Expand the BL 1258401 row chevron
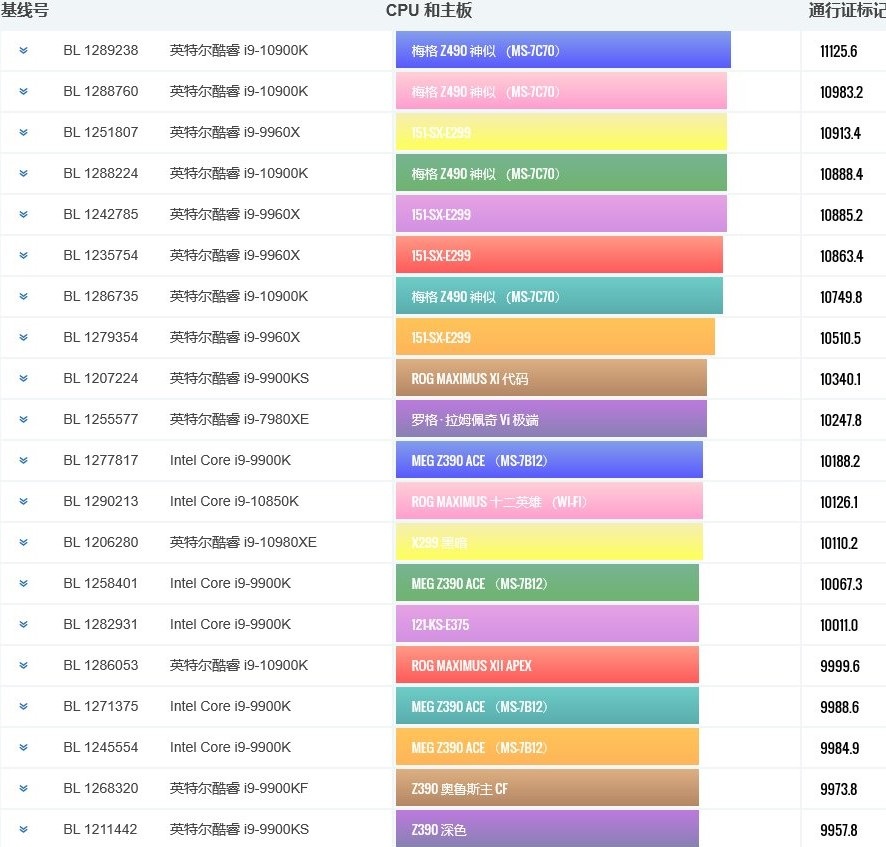Screen dimensions: 886x847 pyautogui.click(x=23, y=583)
